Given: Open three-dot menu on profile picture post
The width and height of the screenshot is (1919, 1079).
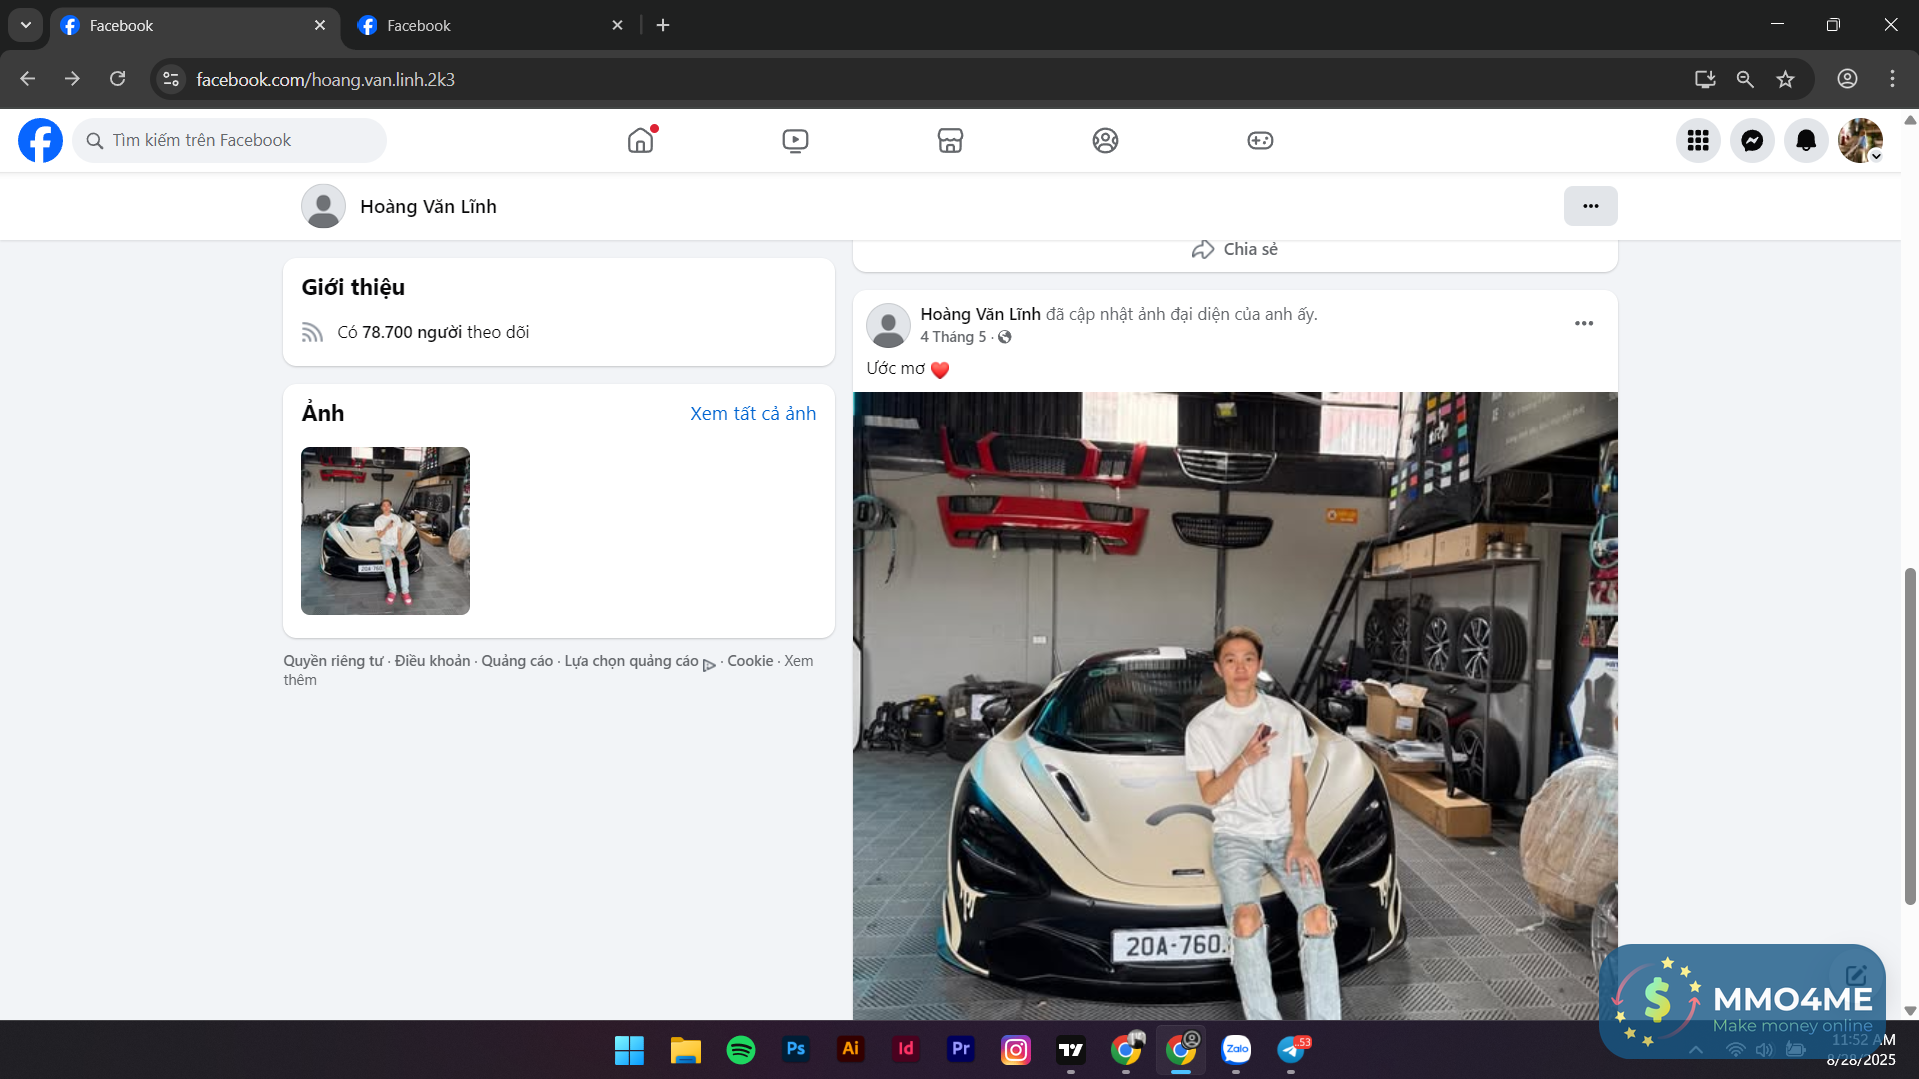Looking at the screenshot, I should (x=1584, y=323).
